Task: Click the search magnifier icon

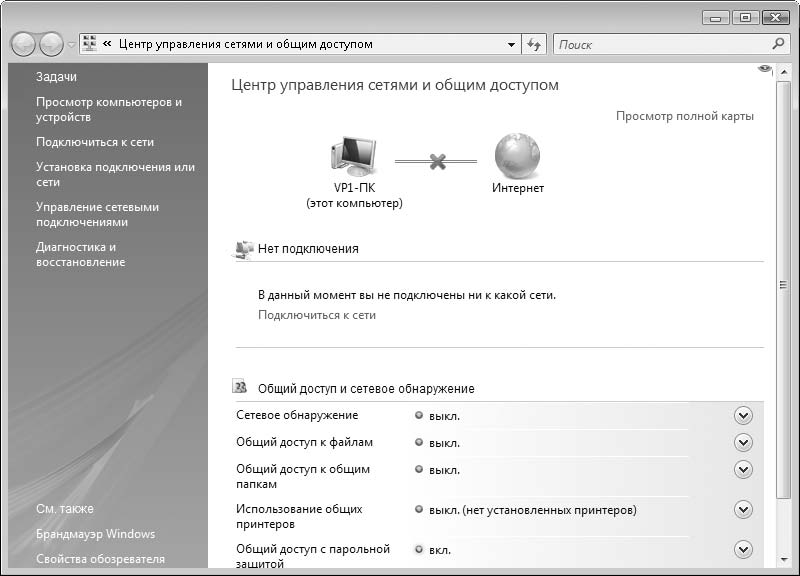Action: point(779,44)
